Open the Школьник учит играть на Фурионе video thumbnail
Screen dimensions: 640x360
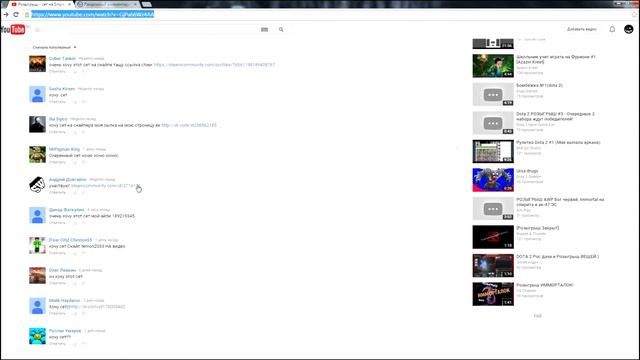493,66
